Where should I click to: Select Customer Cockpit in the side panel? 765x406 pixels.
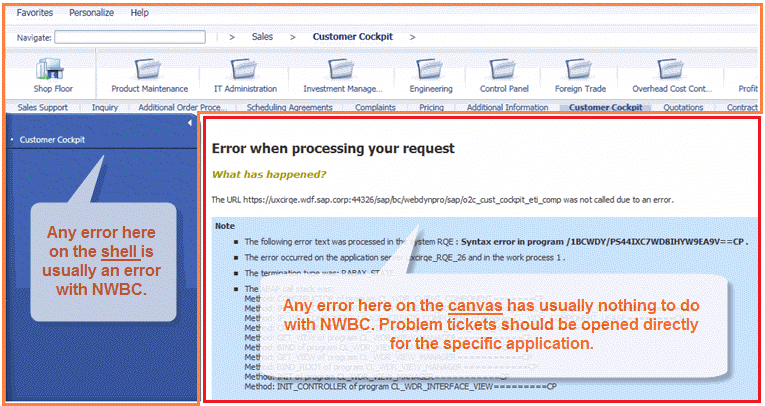pos(52,140)
